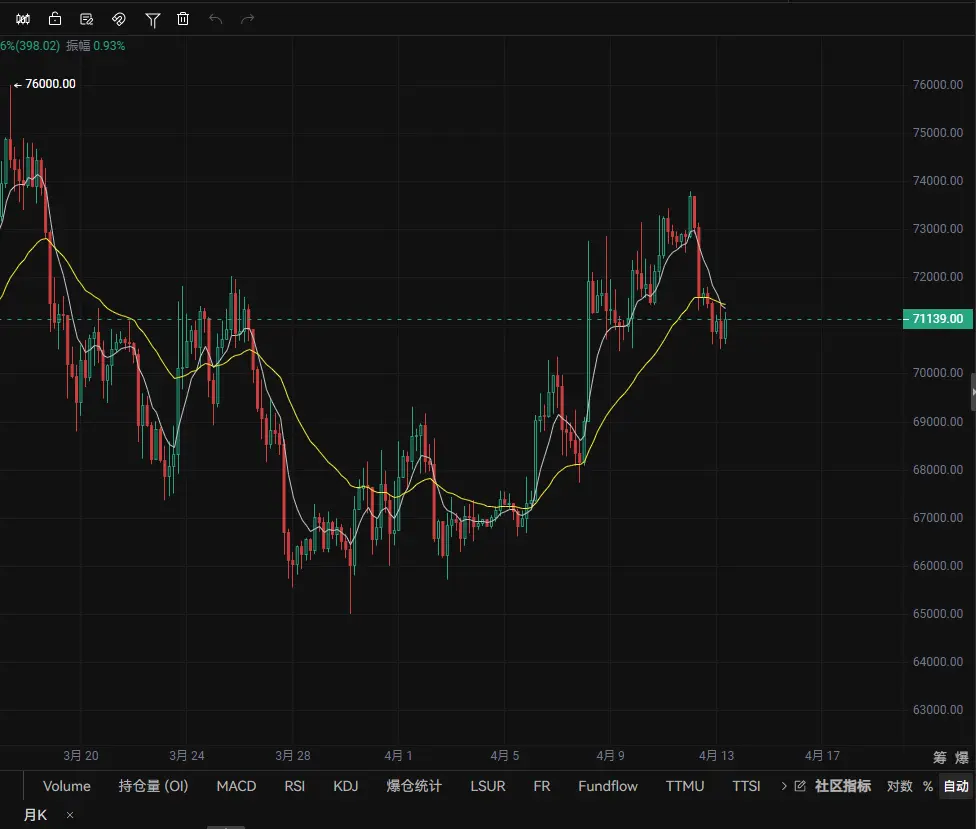This screenshot has width=976, height=829.
Task: Open the 筹 chip distribution button
Action: (x=939, y=757)
